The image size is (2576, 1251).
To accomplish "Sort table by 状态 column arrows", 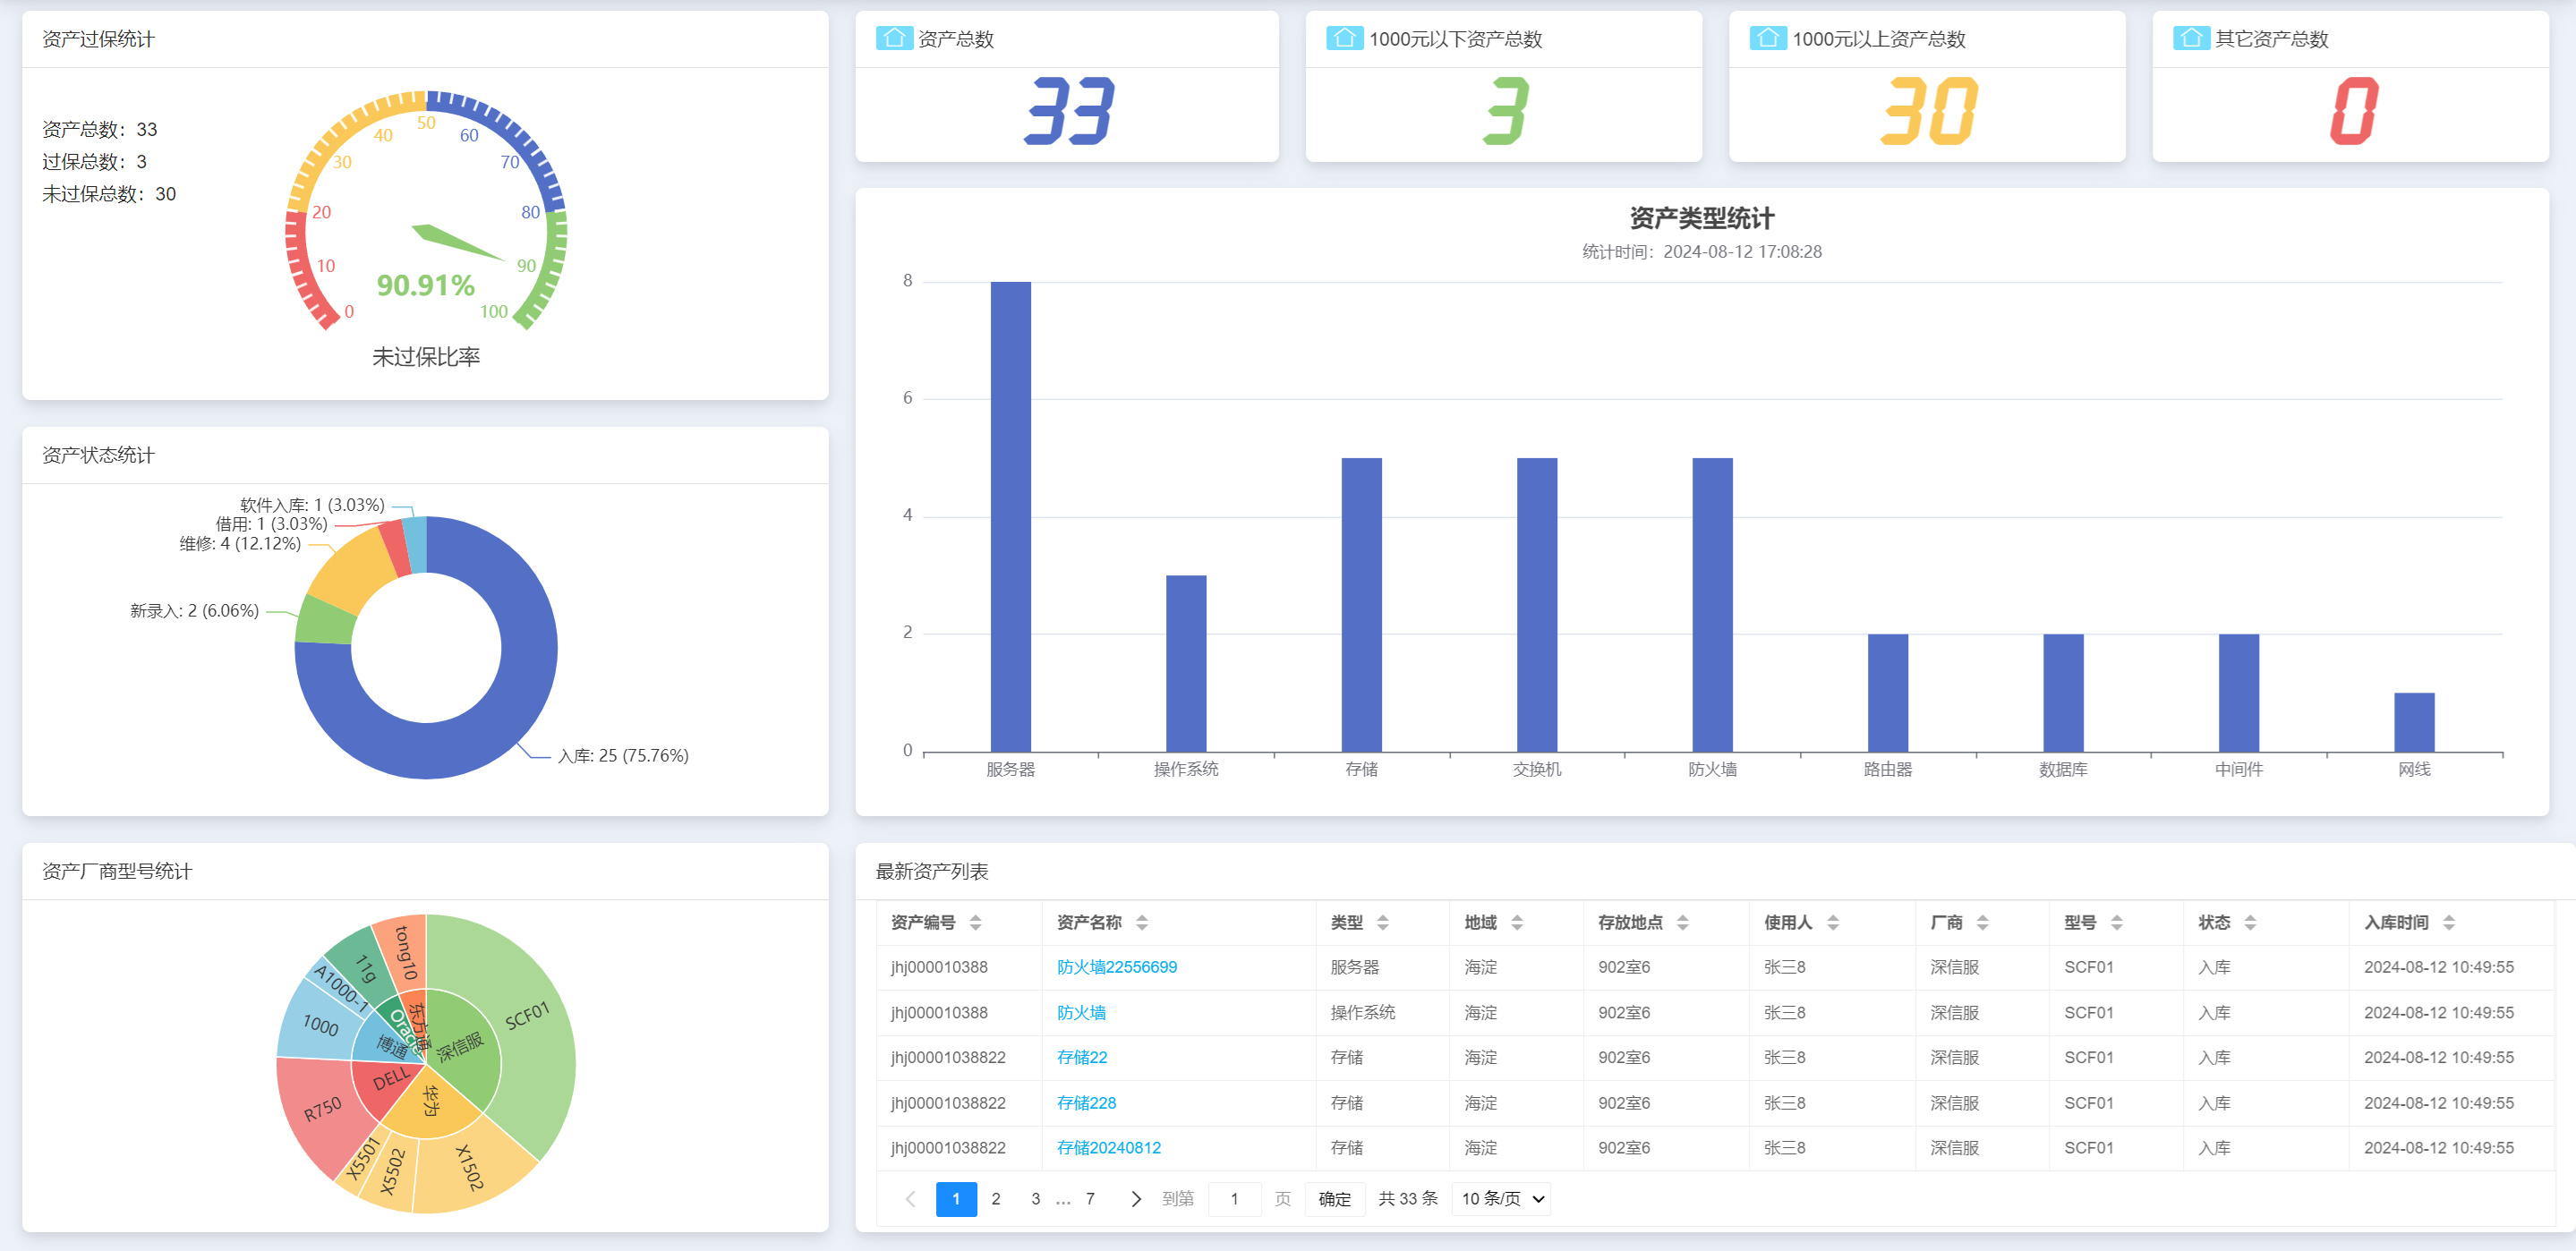I will (x=2249, y=922).
